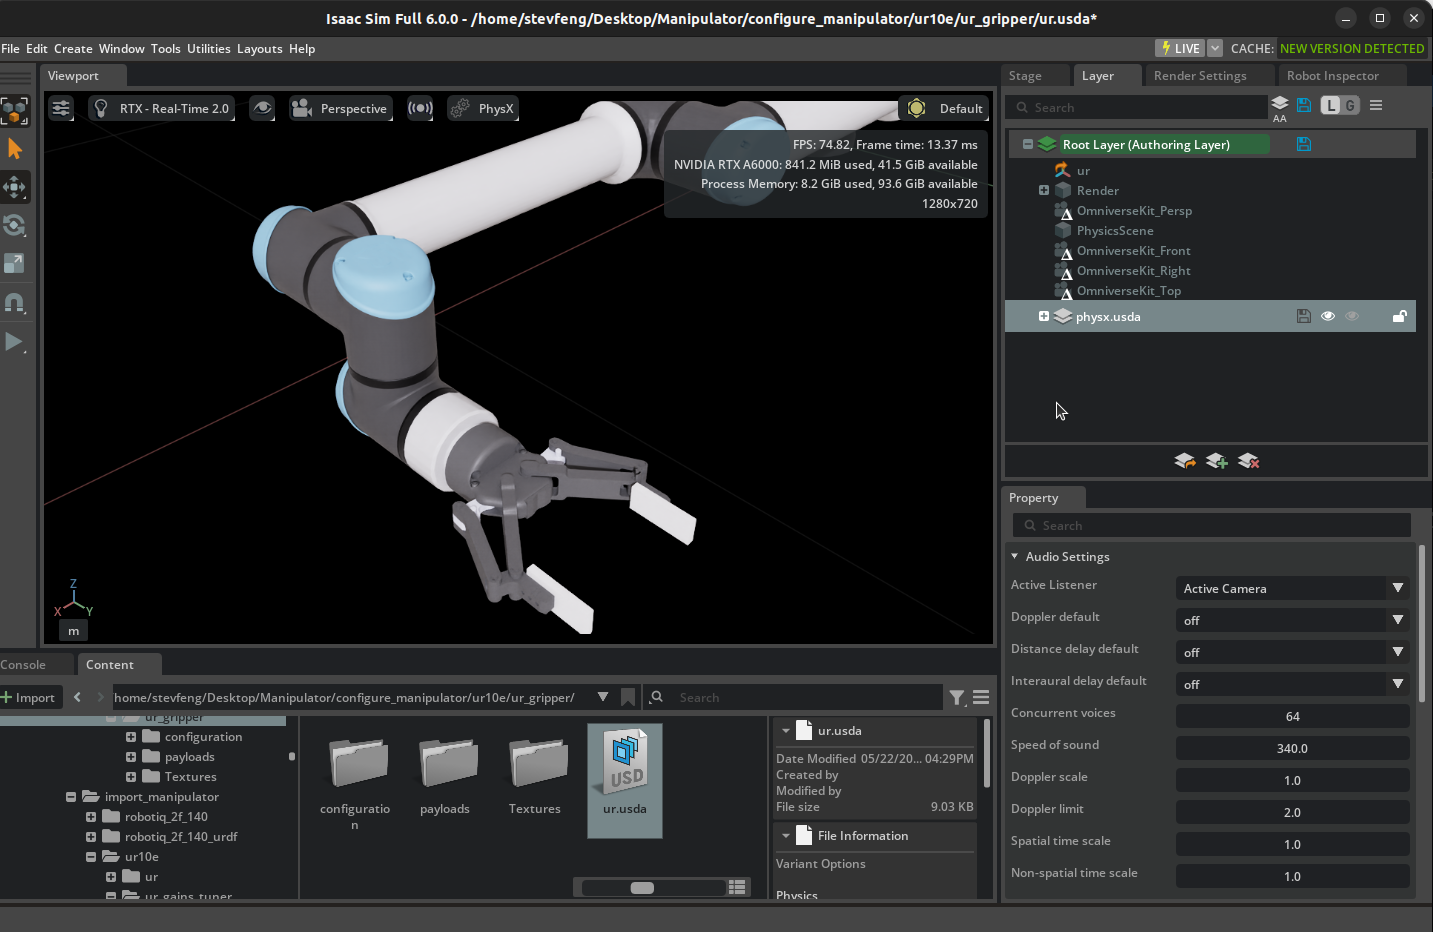Image resolution: width=1433 pixels, height=932 pixels.
Task: Toggle physx.usda layer visibility eye
Action: pyautogui.click(x=1328, y=316)
